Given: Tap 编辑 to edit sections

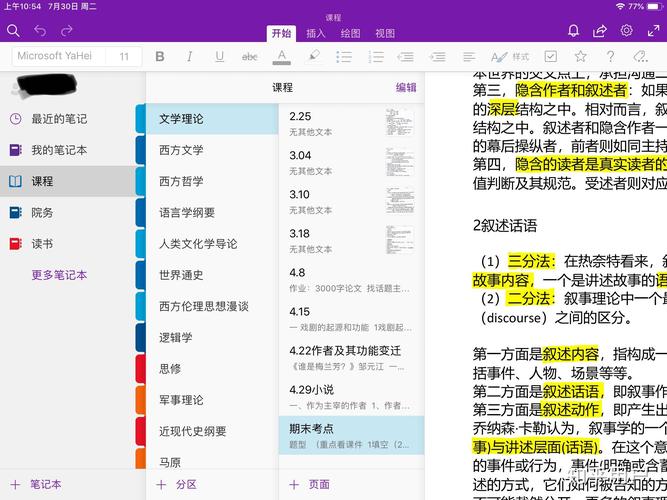Looking at the screenshot, I should [x=406, y=87].
